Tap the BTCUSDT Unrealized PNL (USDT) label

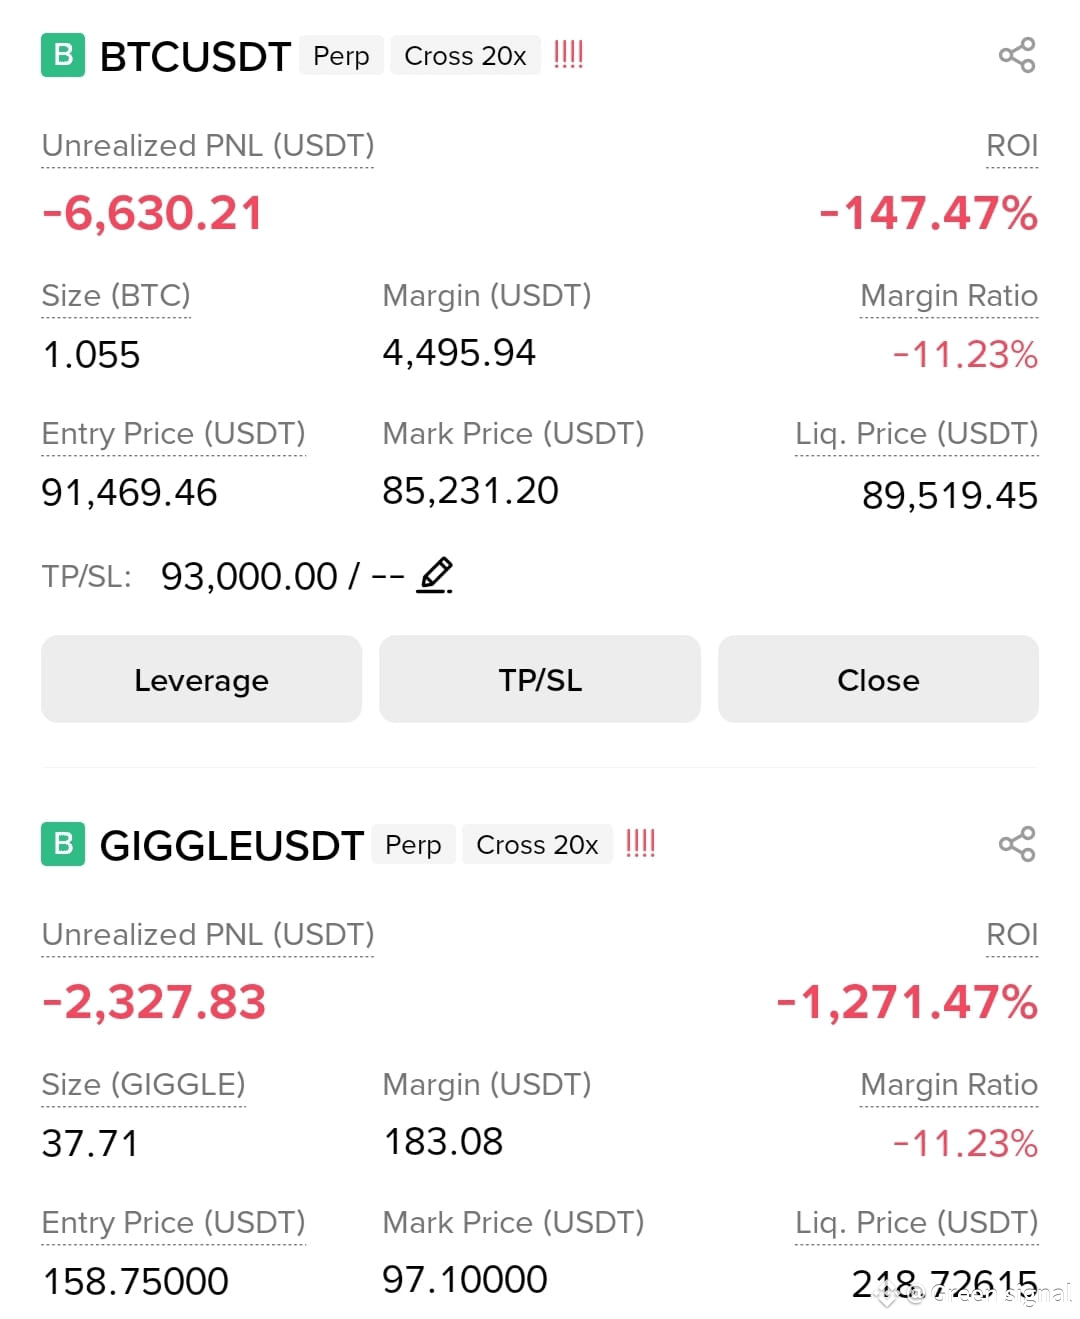point(208,146)
